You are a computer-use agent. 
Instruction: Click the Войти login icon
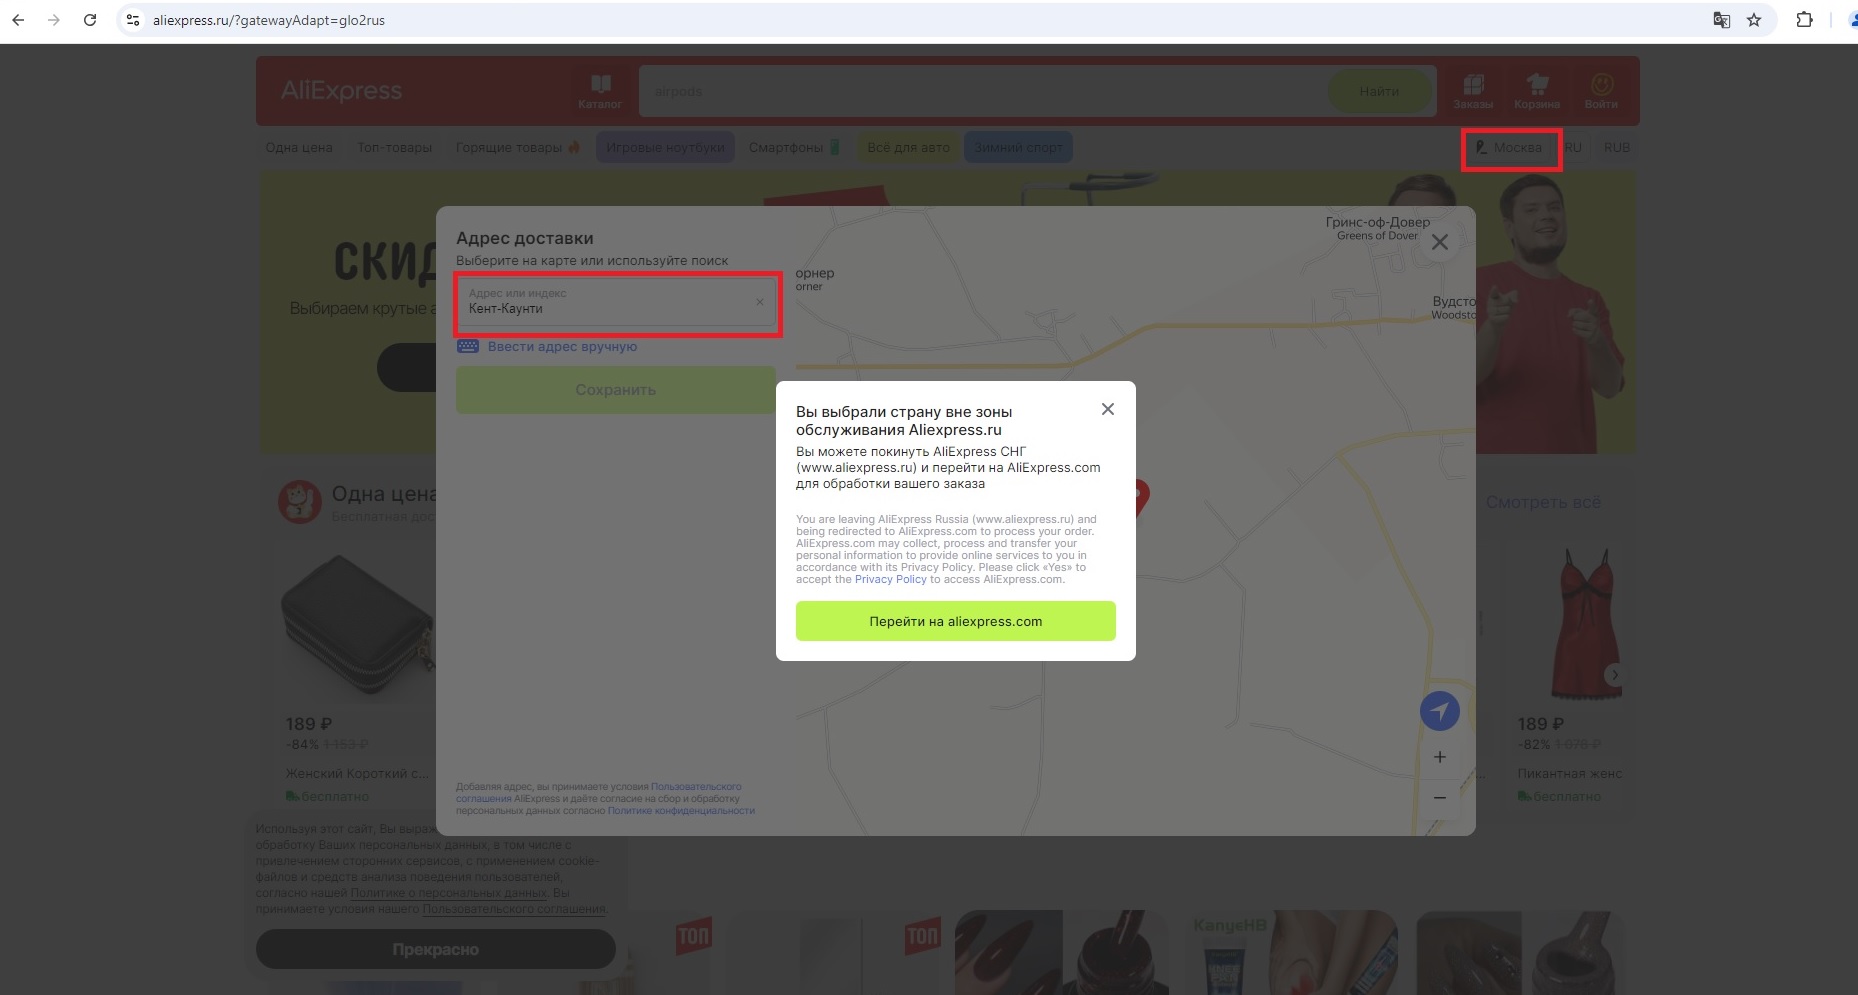click(x=1601, y=91)
